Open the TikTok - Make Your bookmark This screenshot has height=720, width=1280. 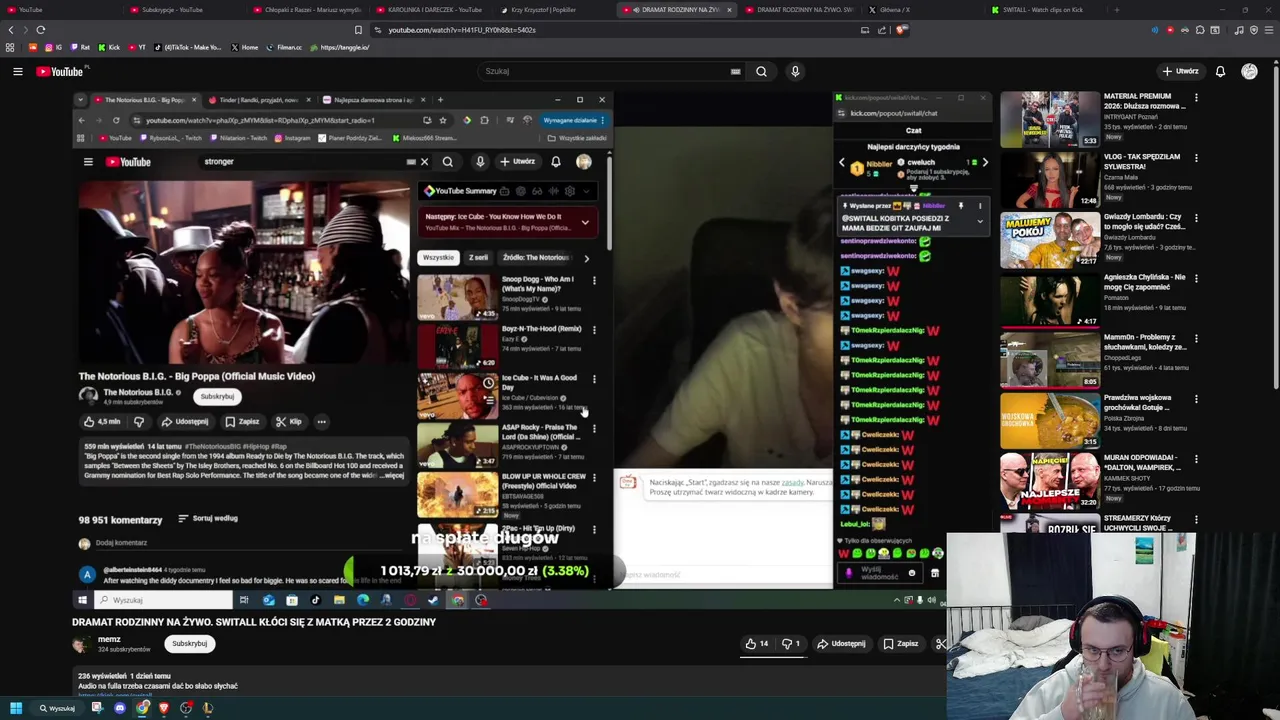[x=187, y=47]
